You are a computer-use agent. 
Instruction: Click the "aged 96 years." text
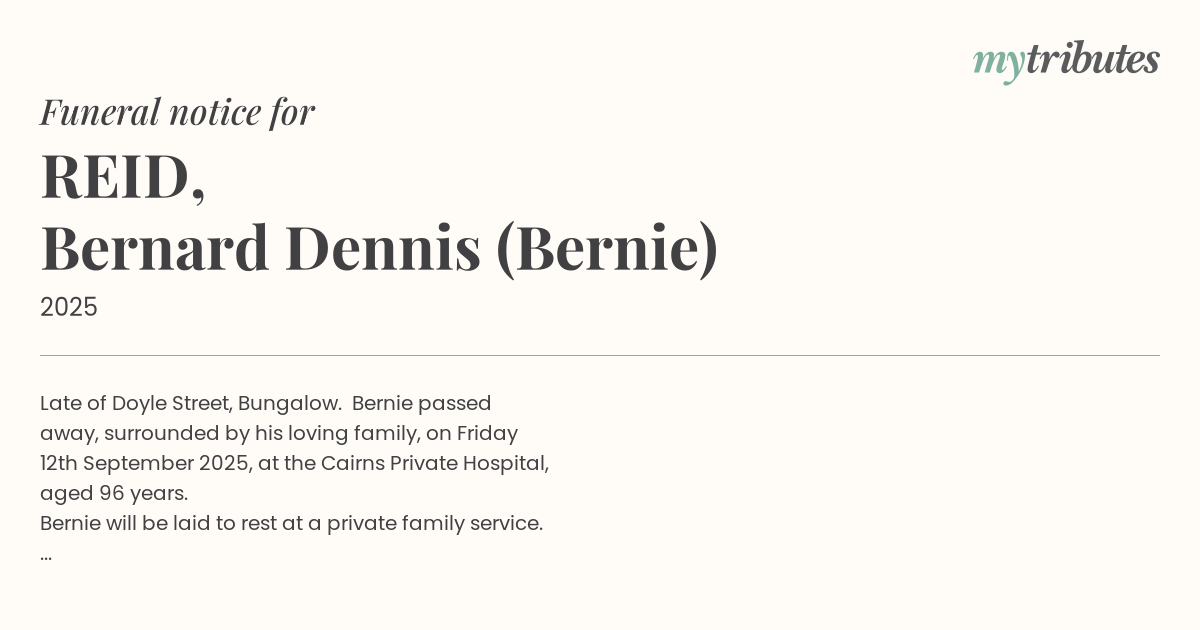coord(114,493)
